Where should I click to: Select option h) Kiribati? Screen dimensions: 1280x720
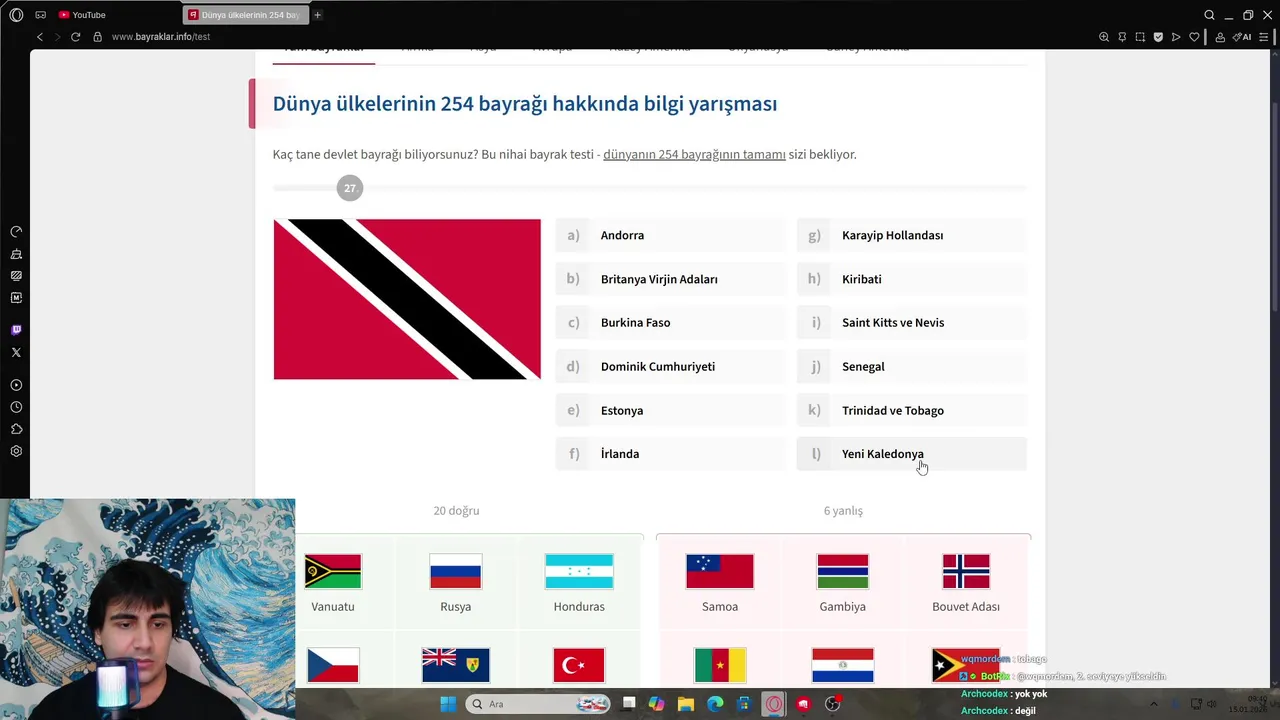(912, 279)
